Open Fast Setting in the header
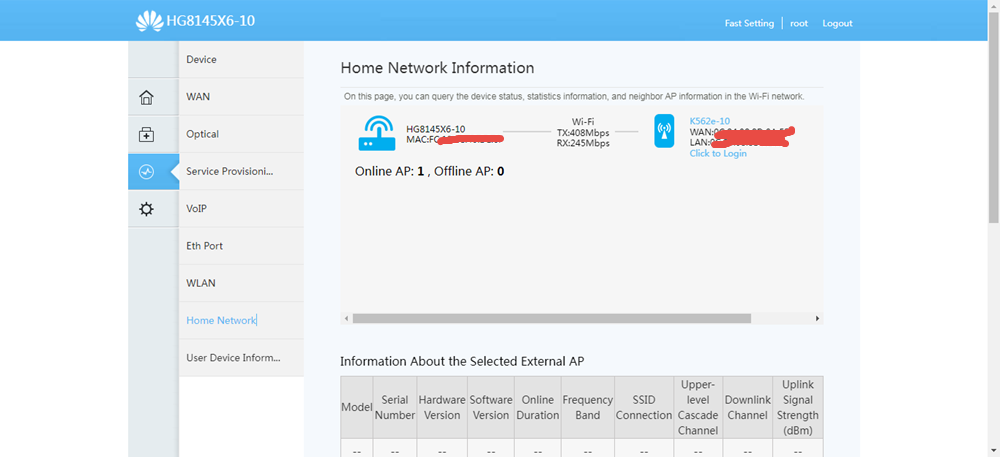The height and width of the screenshot is (457, 1000). [x=749, y=23]
